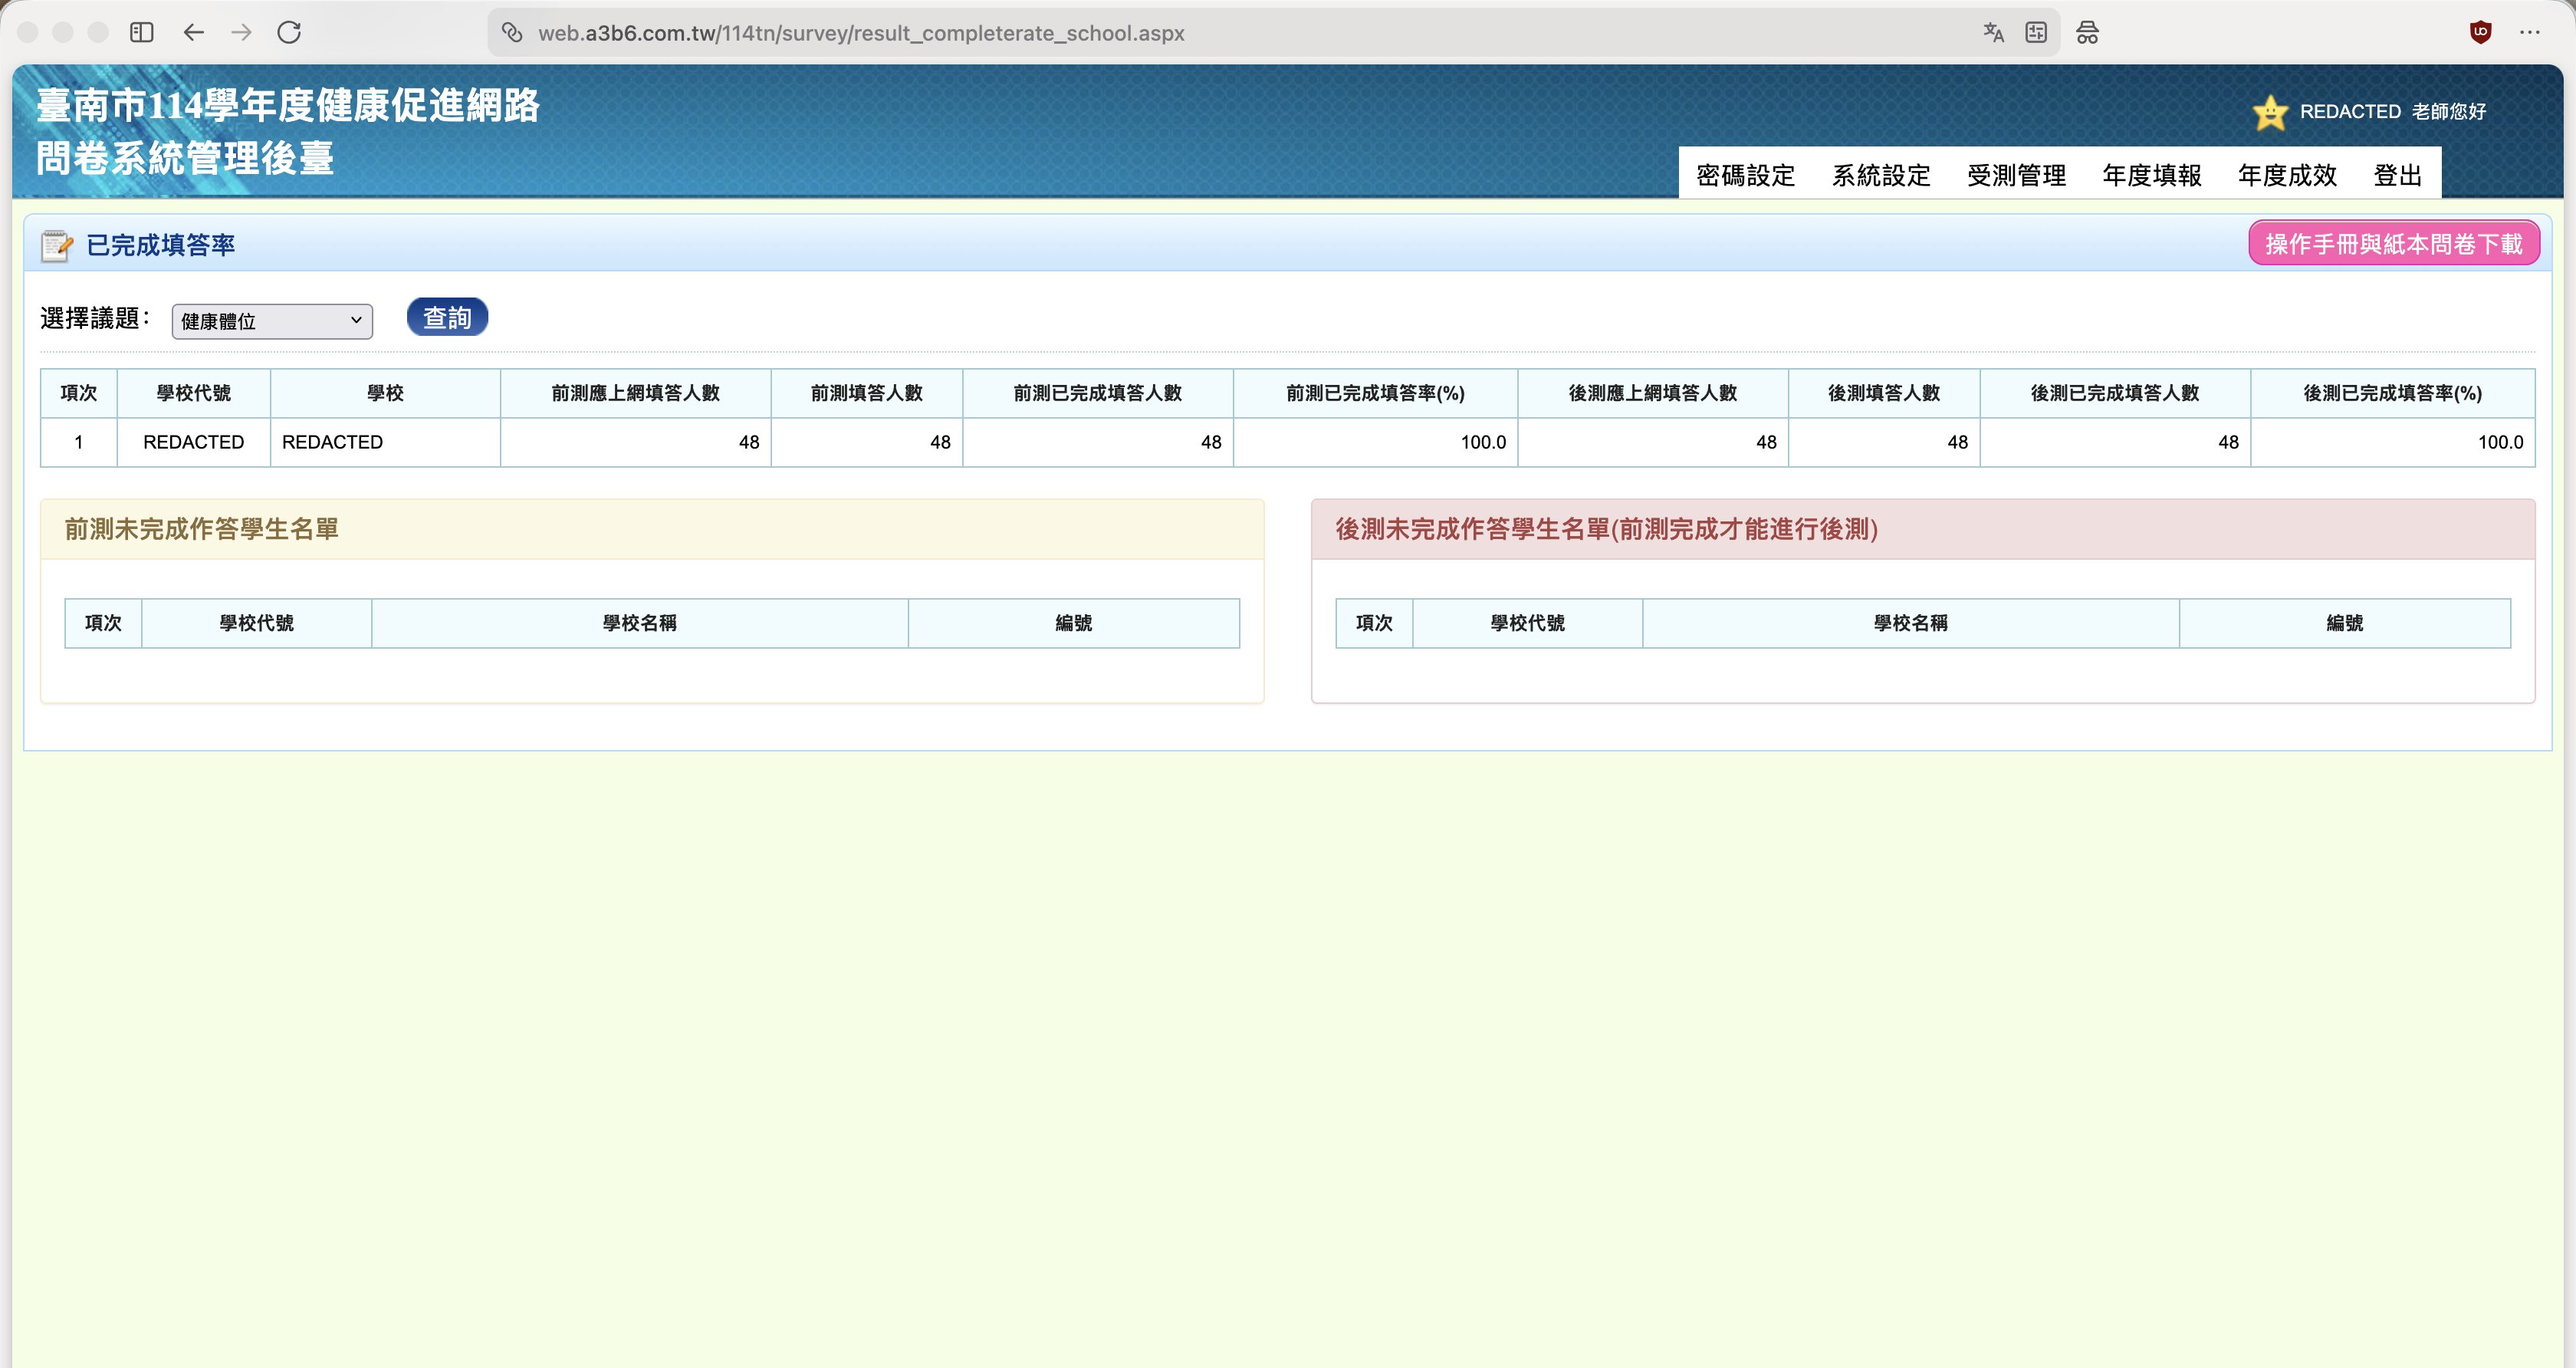Open the uBlock Origin shield extension
Screen dimensions: 2576x1368
2480,32
